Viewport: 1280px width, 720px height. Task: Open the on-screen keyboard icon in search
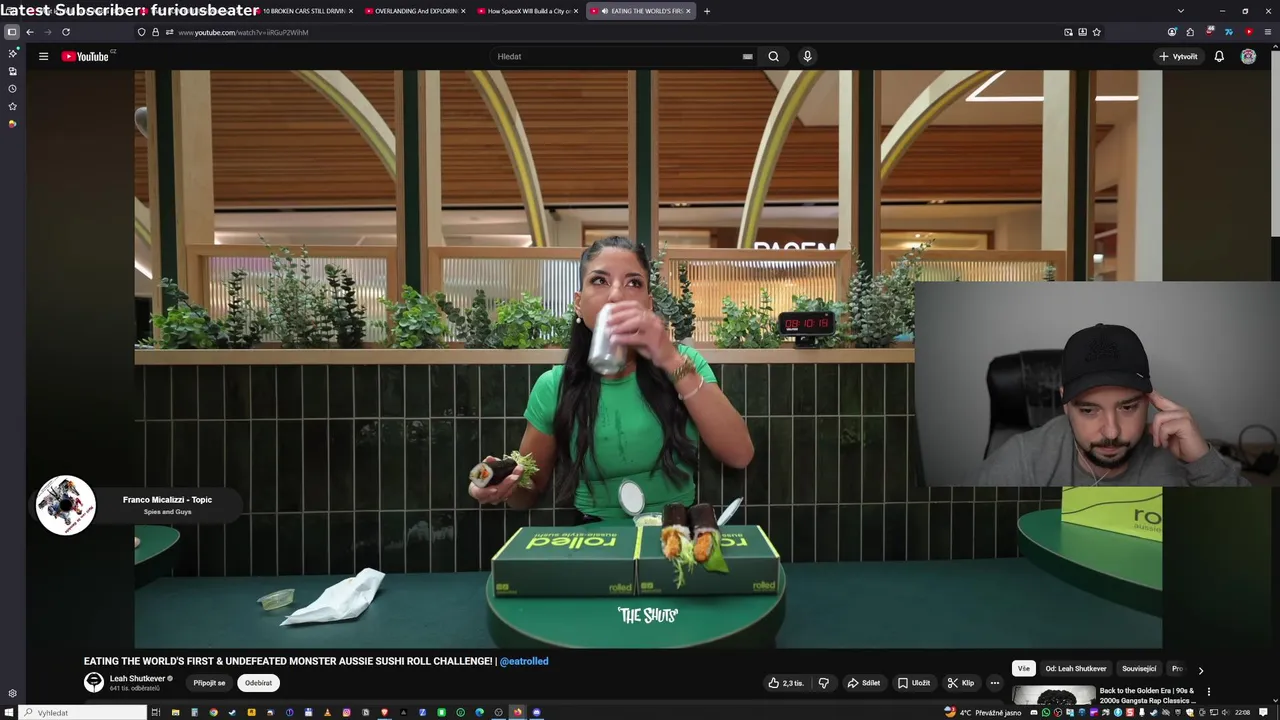[x=747, y=56]
